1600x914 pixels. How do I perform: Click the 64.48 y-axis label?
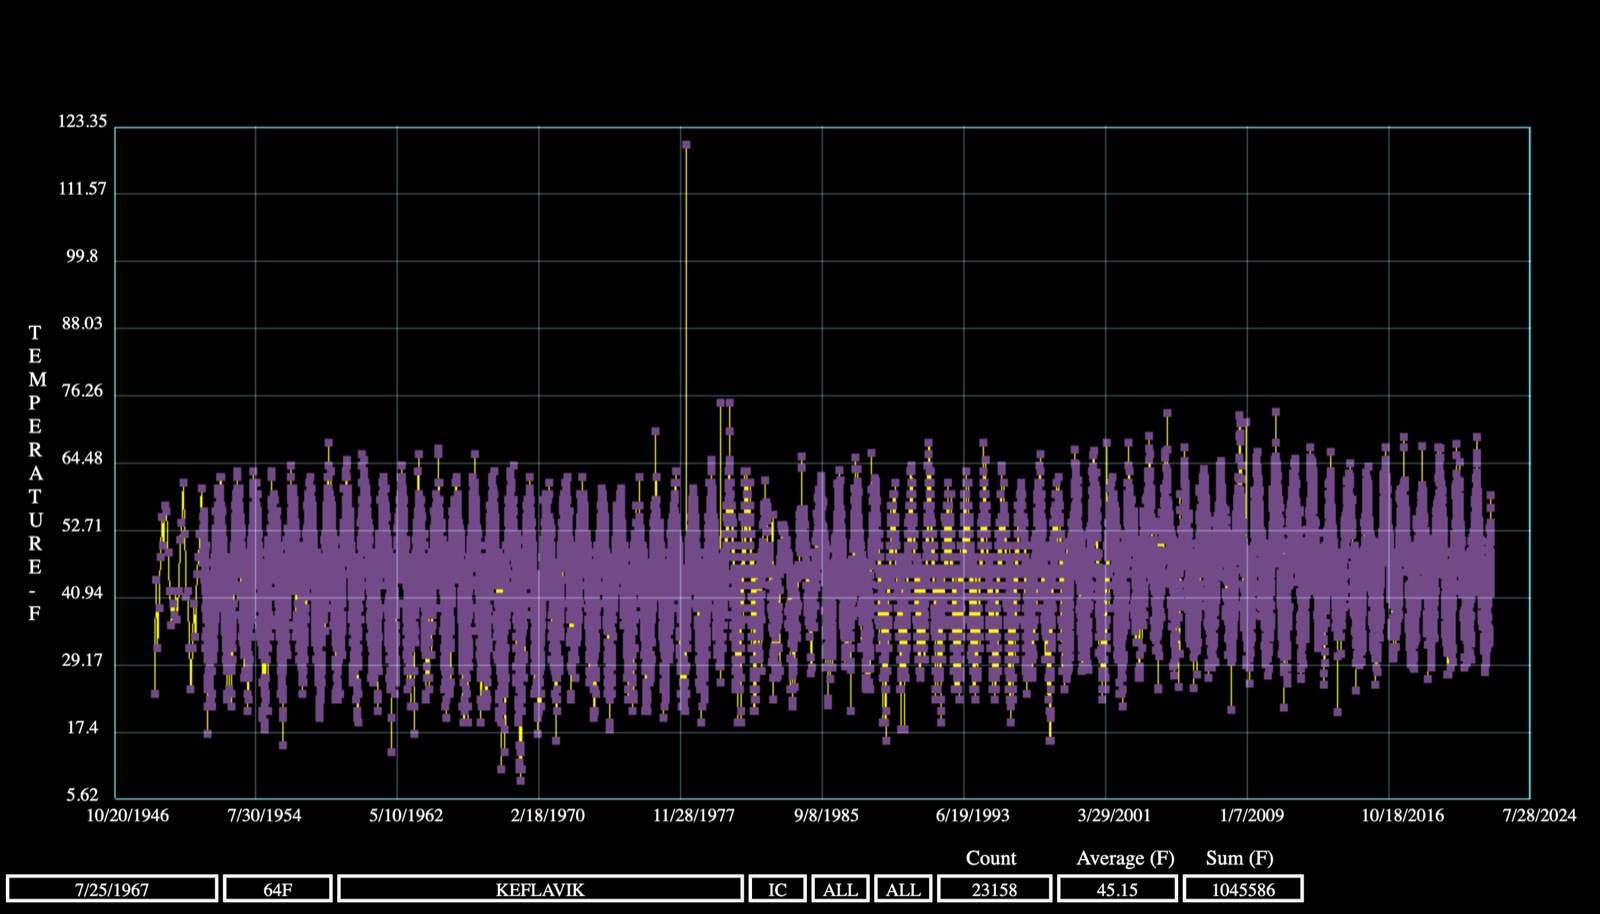[82, 459]
